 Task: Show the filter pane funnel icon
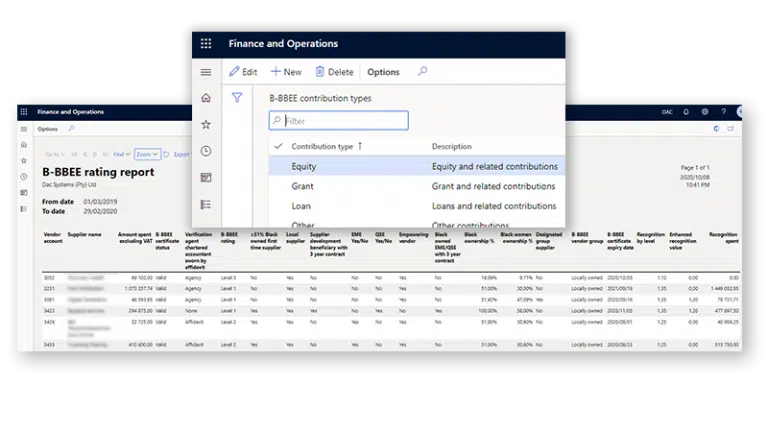coord(237,98)
